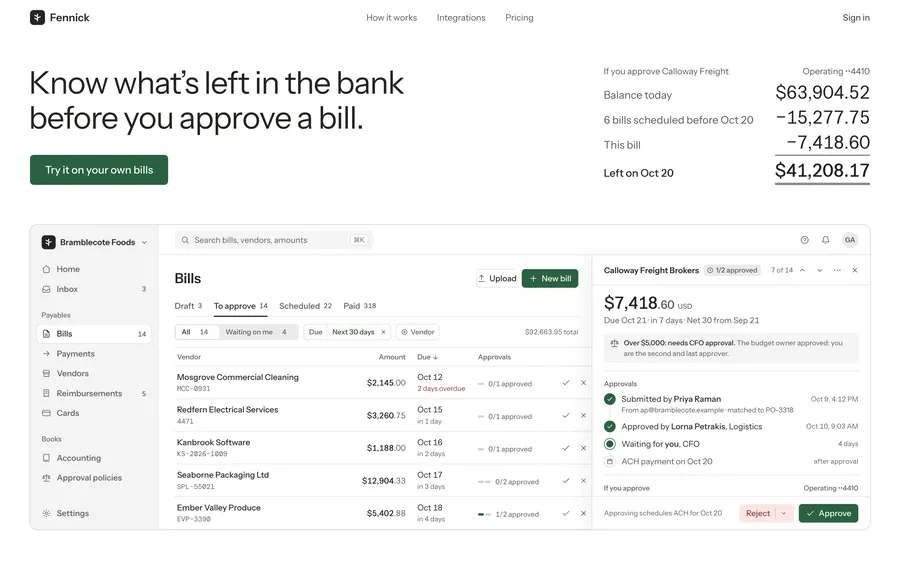Sort by the Due column header
The width and height of the screenshot is (900, 562).
pos(427,357)
